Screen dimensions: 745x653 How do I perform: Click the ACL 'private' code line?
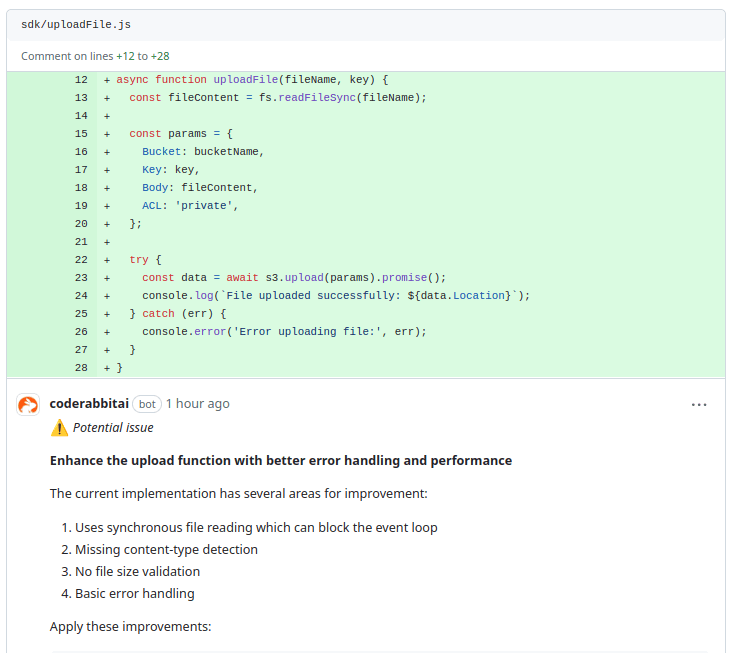click(190, 206)
